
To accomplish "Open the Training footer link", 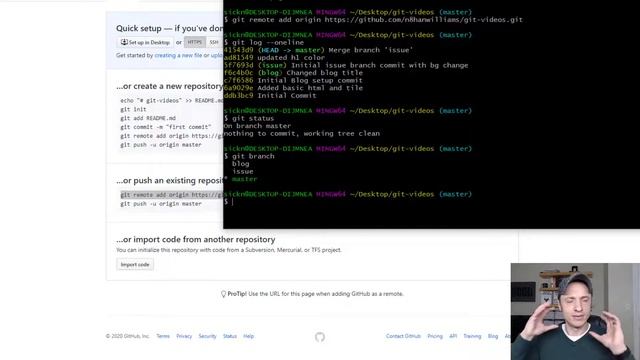I will [472, 336].
